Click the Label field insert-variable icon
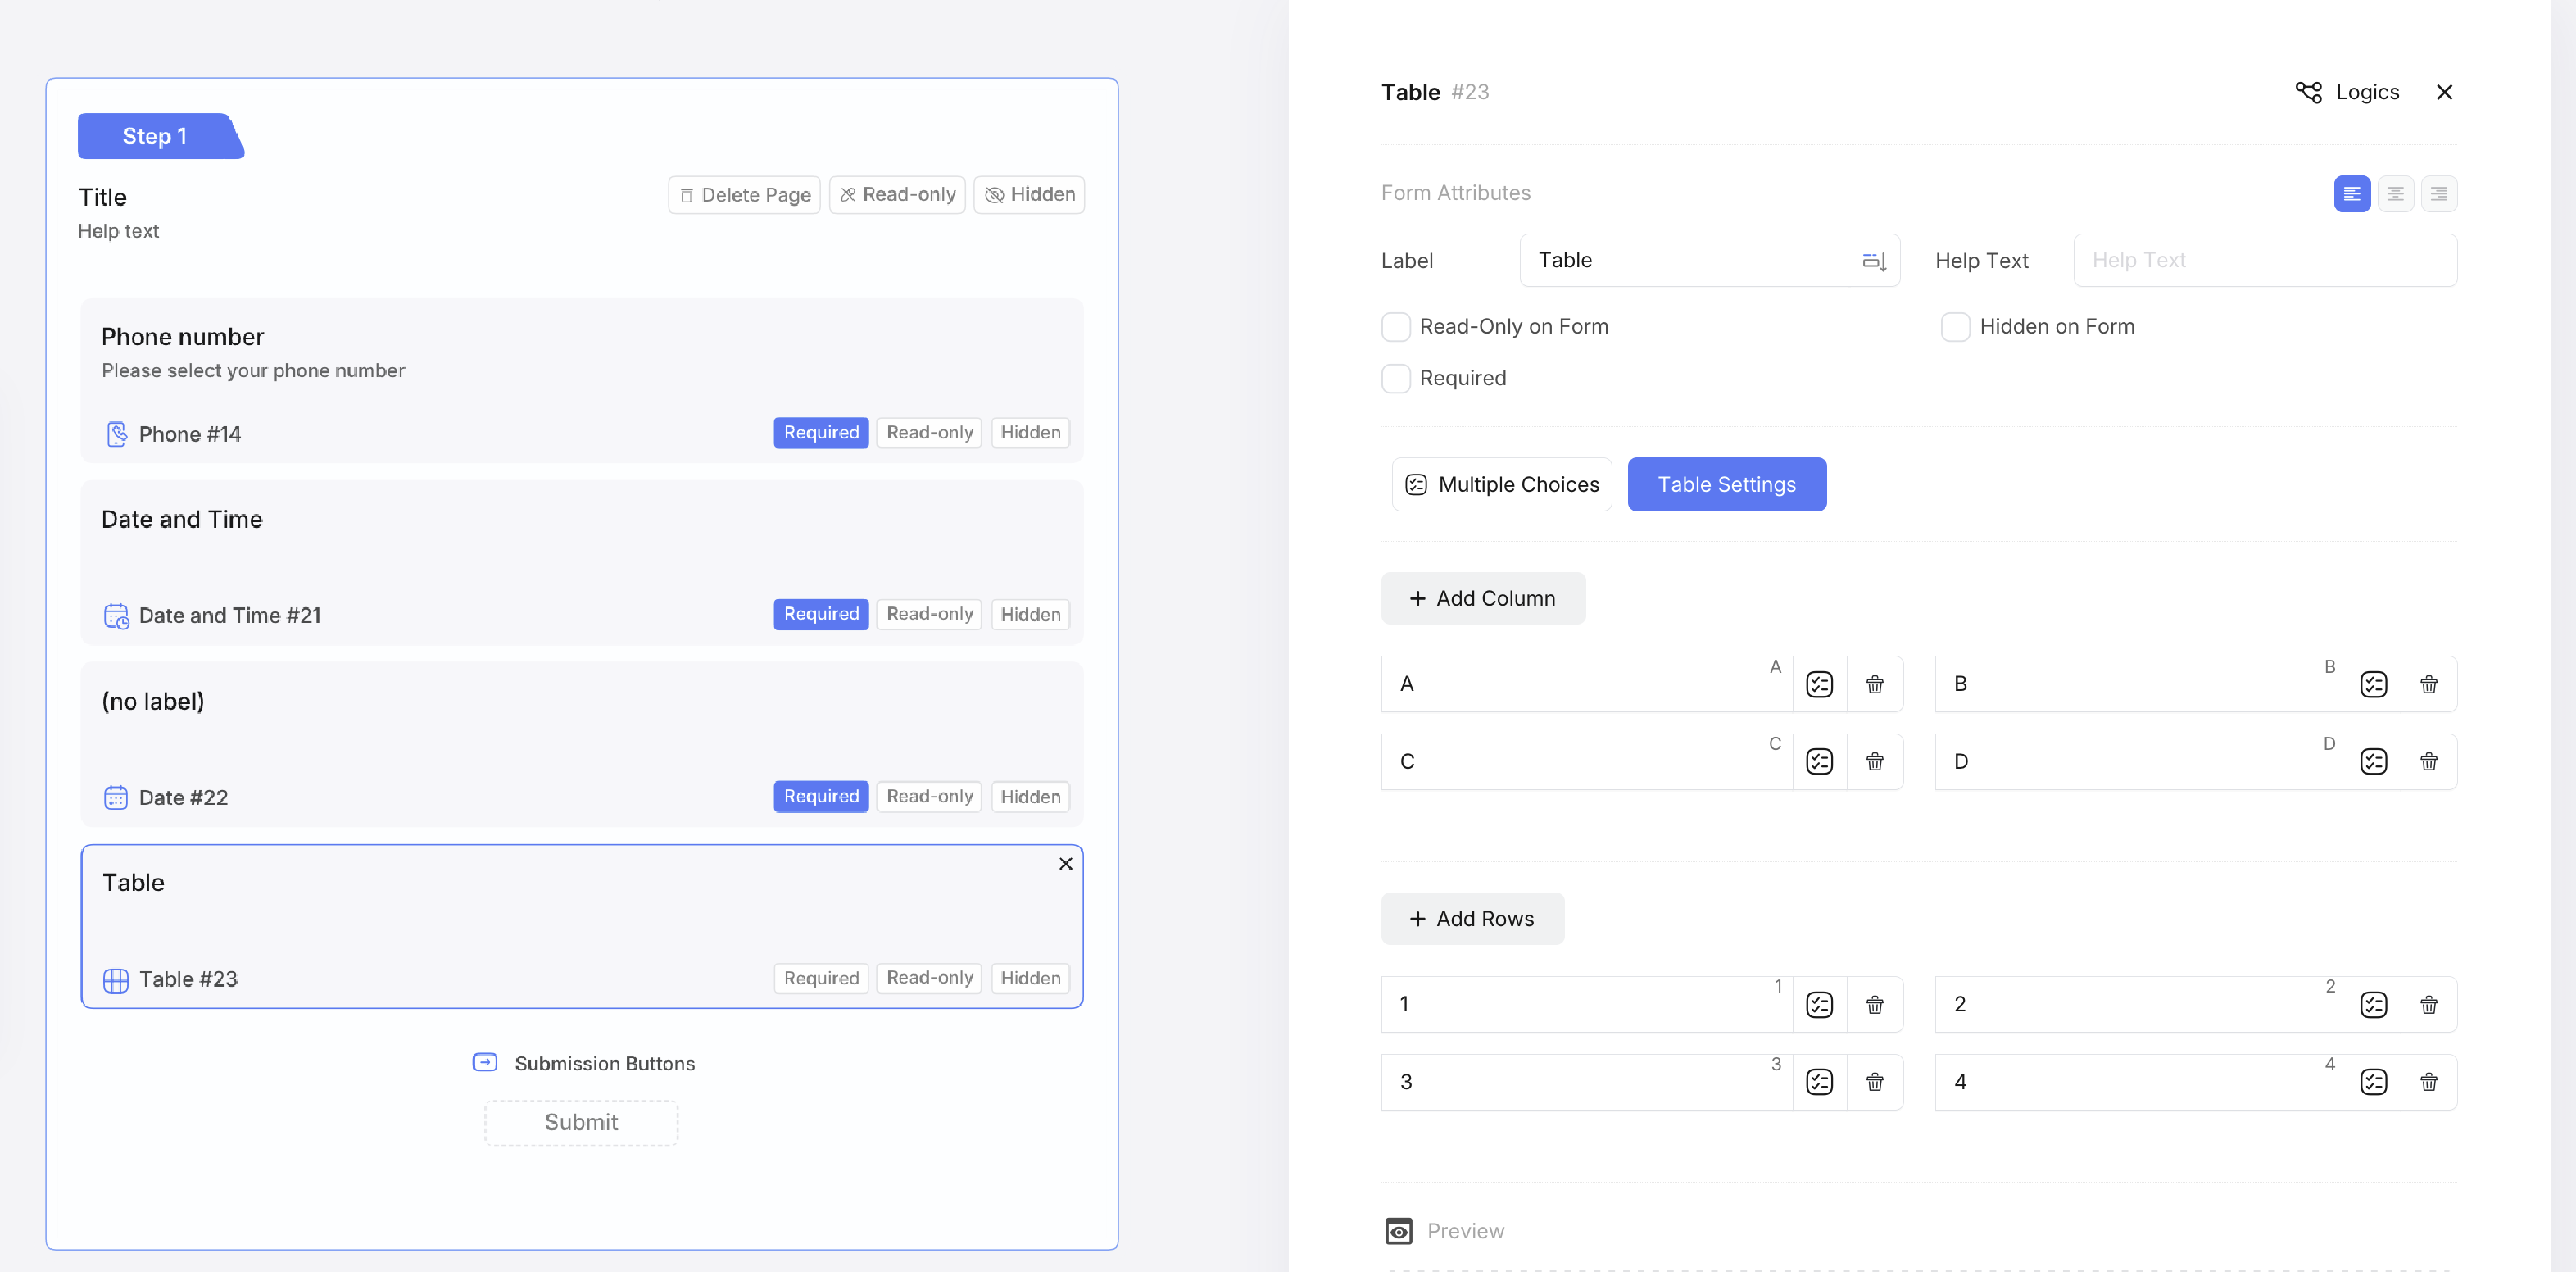Image resolution: width=2576 pixels, height=1272 pixels. (1873, 261)
